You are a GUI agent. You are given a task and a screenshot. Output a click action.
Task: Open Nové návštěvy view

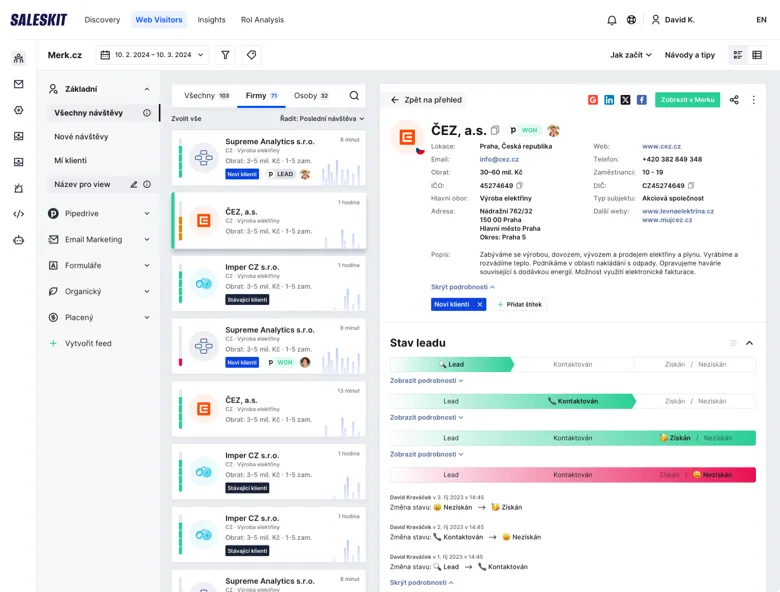[81, 137]
